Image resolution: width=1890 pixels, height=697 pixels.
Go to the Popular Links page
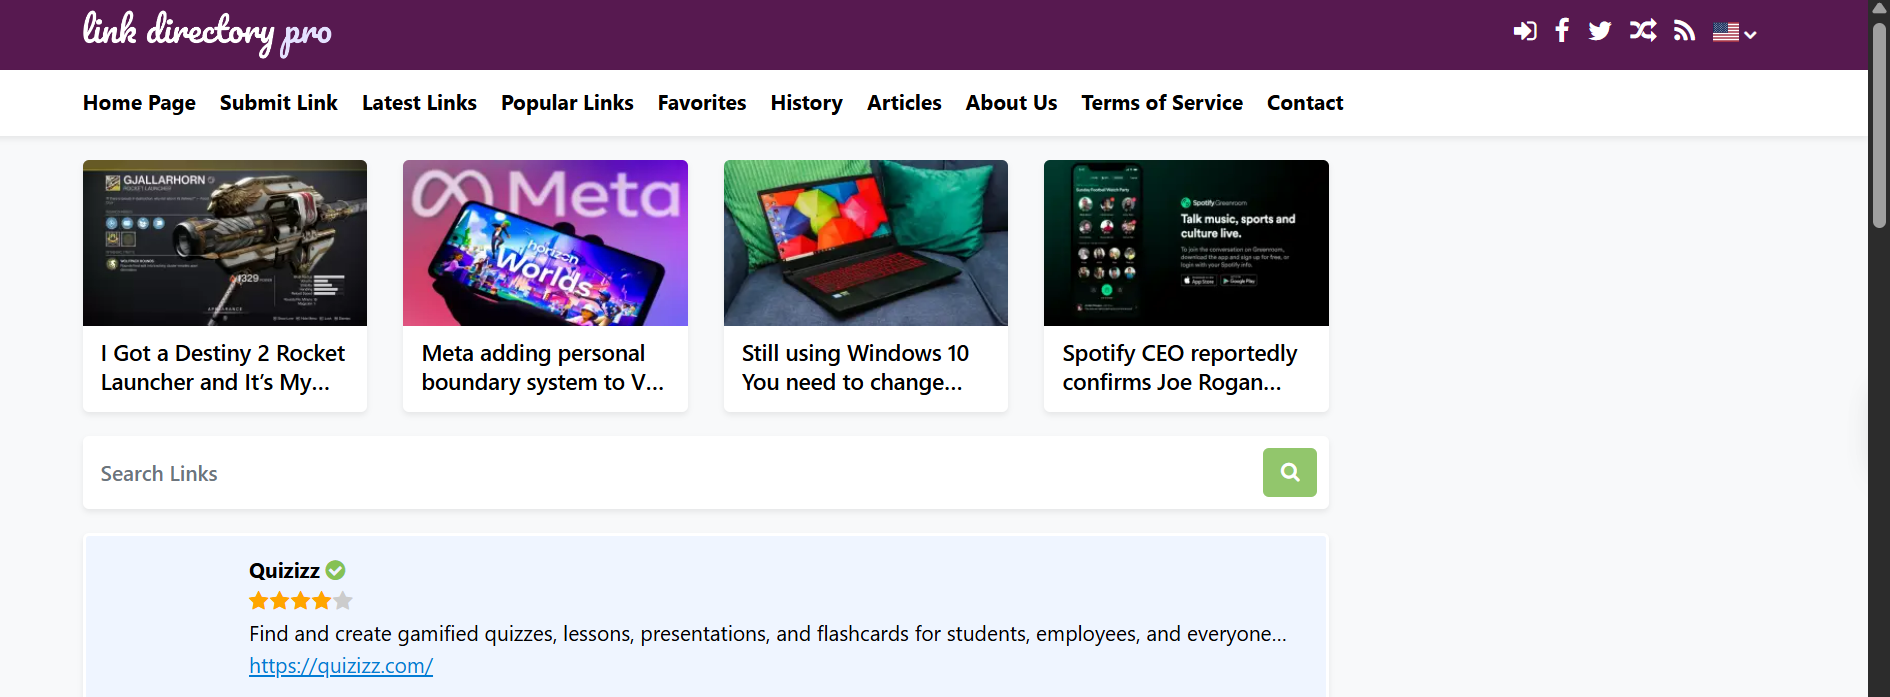click(x=567, y=103)
